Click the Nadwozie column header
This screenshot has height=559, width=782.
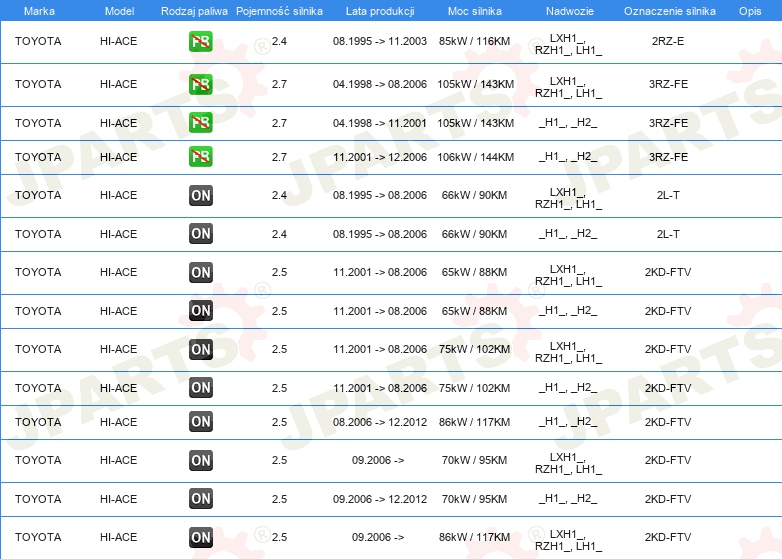[570, 11]
